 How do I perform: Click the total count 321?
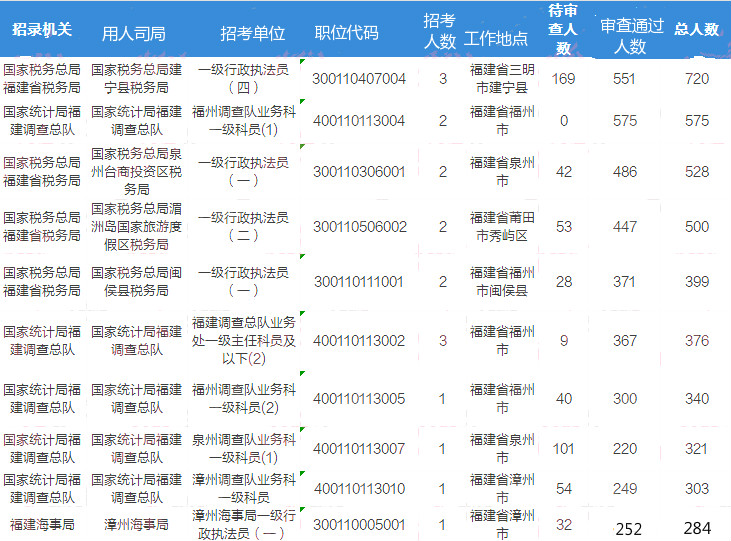[x=697, y=449]
